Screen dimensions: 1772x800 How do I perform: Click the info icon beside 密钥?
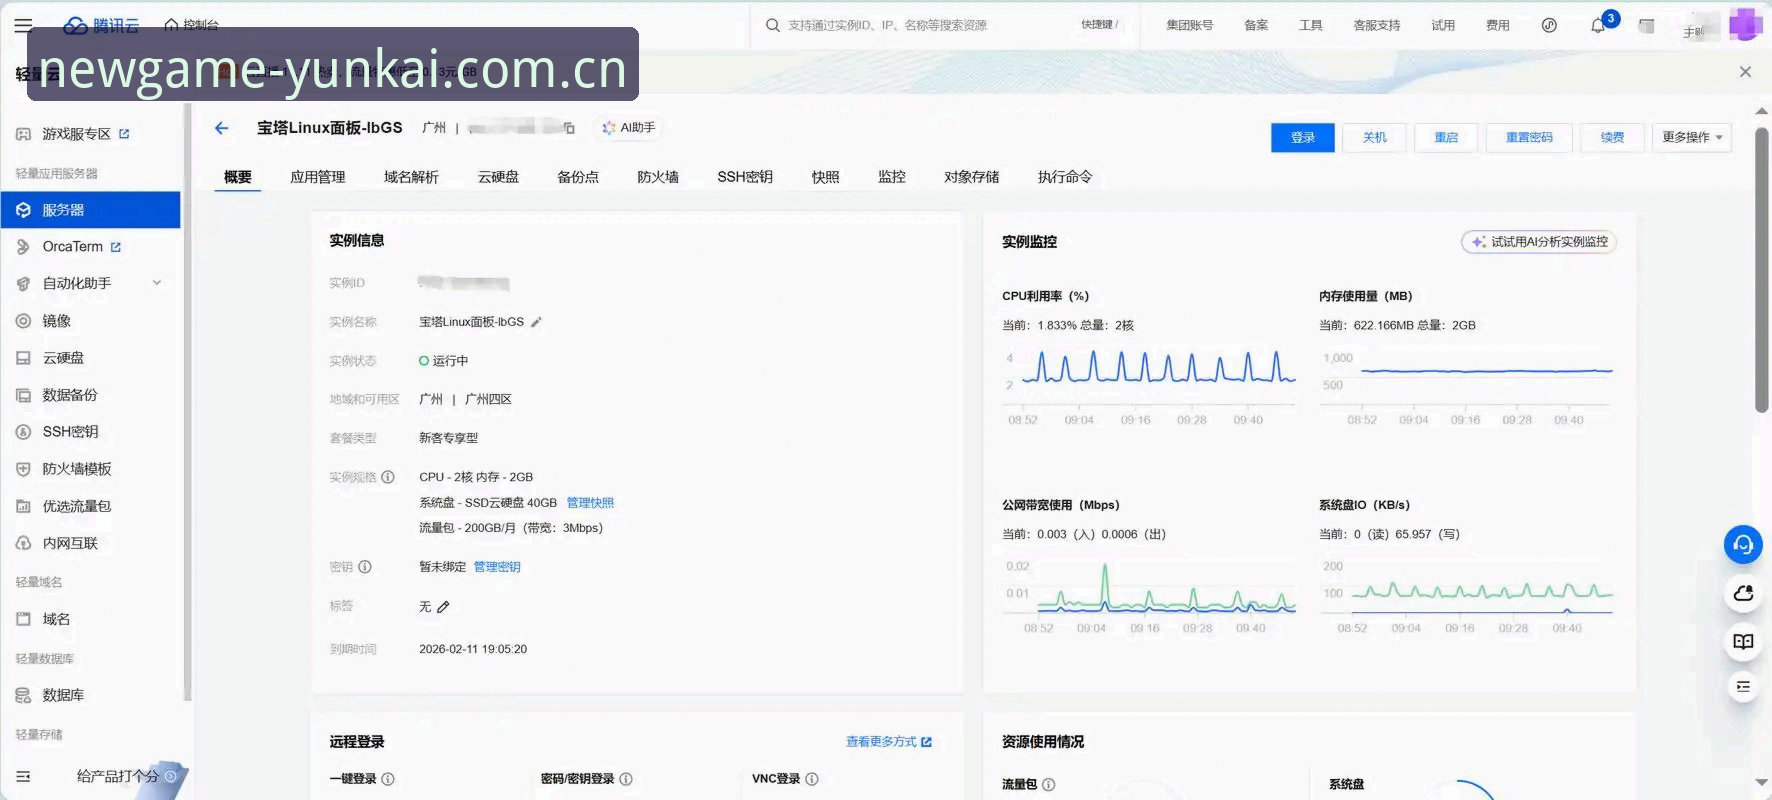[x=365, y=567]
